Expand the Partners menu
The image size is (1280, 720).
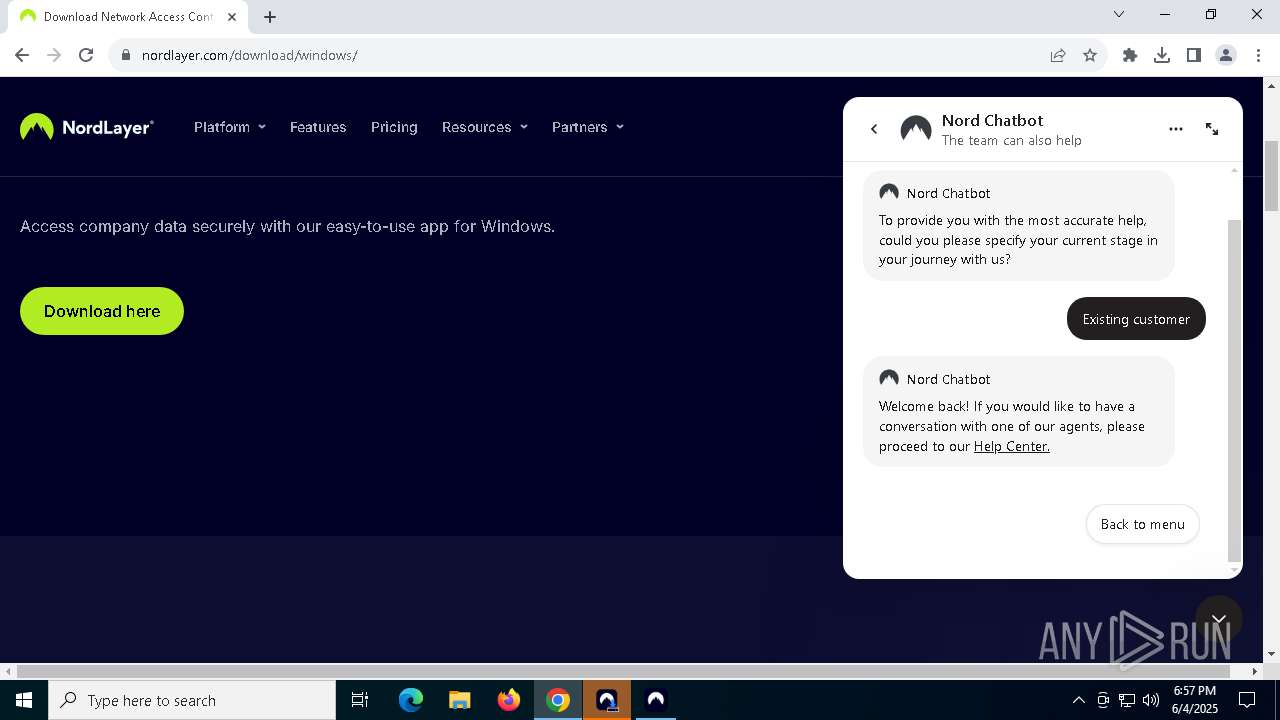coord(588,127)
